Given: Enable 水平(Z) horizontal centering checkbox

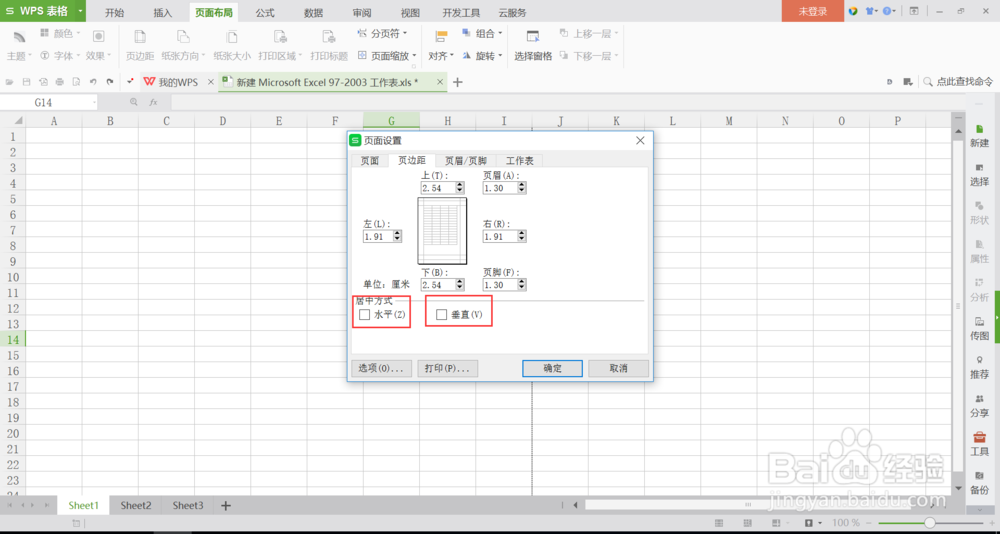Looking at the screenshot, I should point(364,315).
